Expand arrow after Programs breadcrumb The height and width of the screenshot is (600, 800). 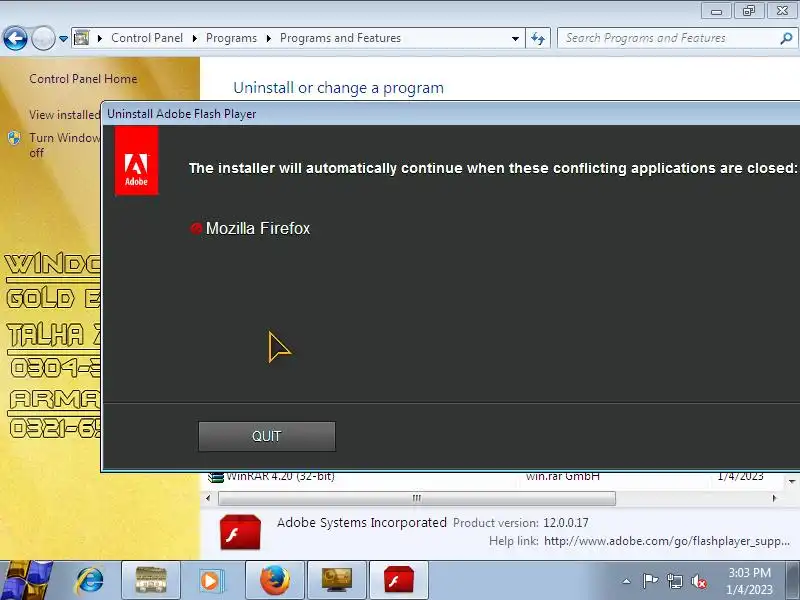point(268,38)
